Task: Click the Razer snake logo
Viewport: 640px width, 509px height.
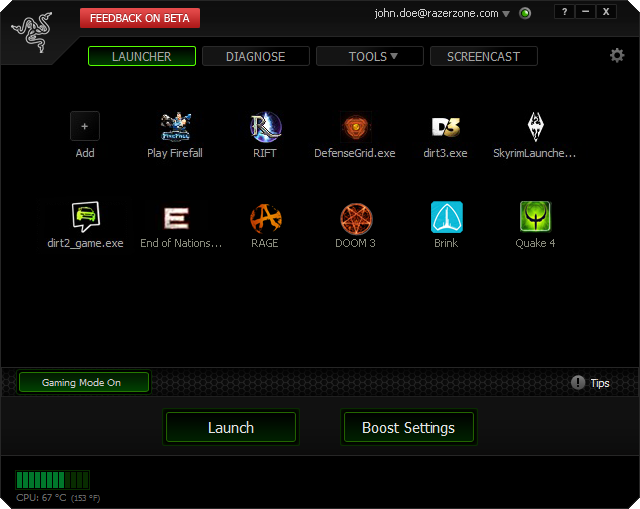Action: click(32, 32)
